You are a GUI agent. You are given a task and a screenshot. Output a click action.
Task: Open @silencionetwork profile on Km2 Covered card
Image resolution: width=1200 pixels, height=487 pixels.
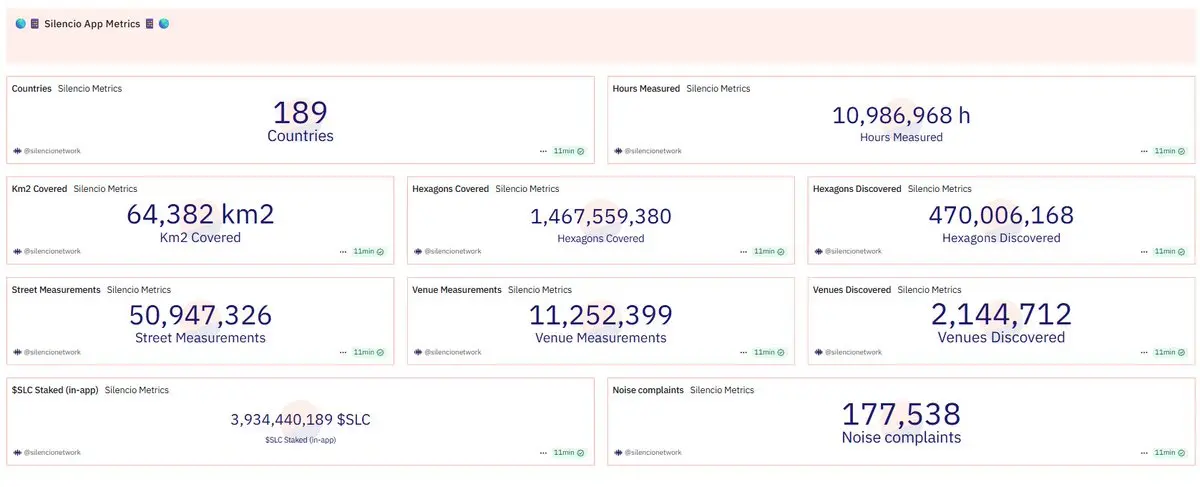tap(47, 252)
